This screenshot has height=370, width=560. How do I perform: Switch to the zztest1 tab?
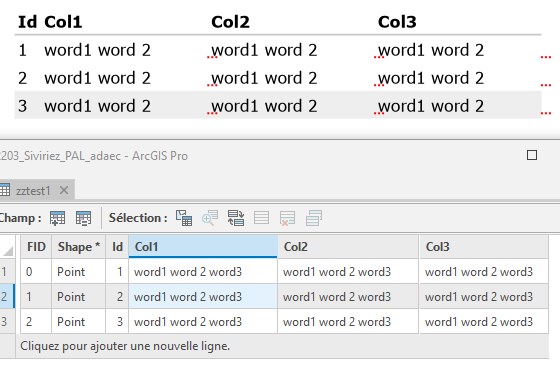pos(33,190)
